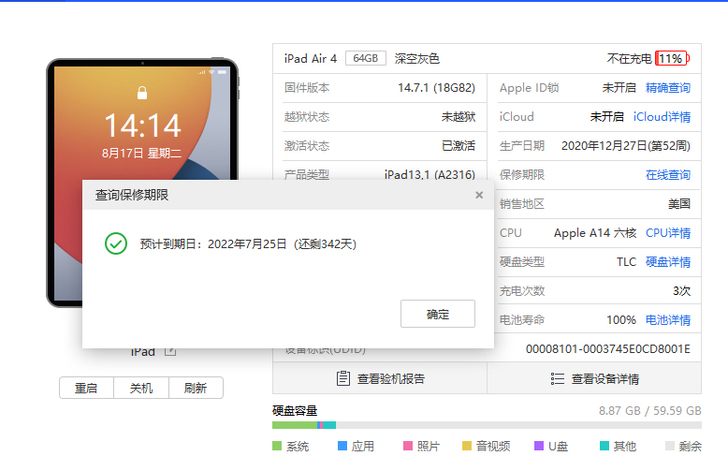Click production date 2020年12月27日

[x=604, y=146]
